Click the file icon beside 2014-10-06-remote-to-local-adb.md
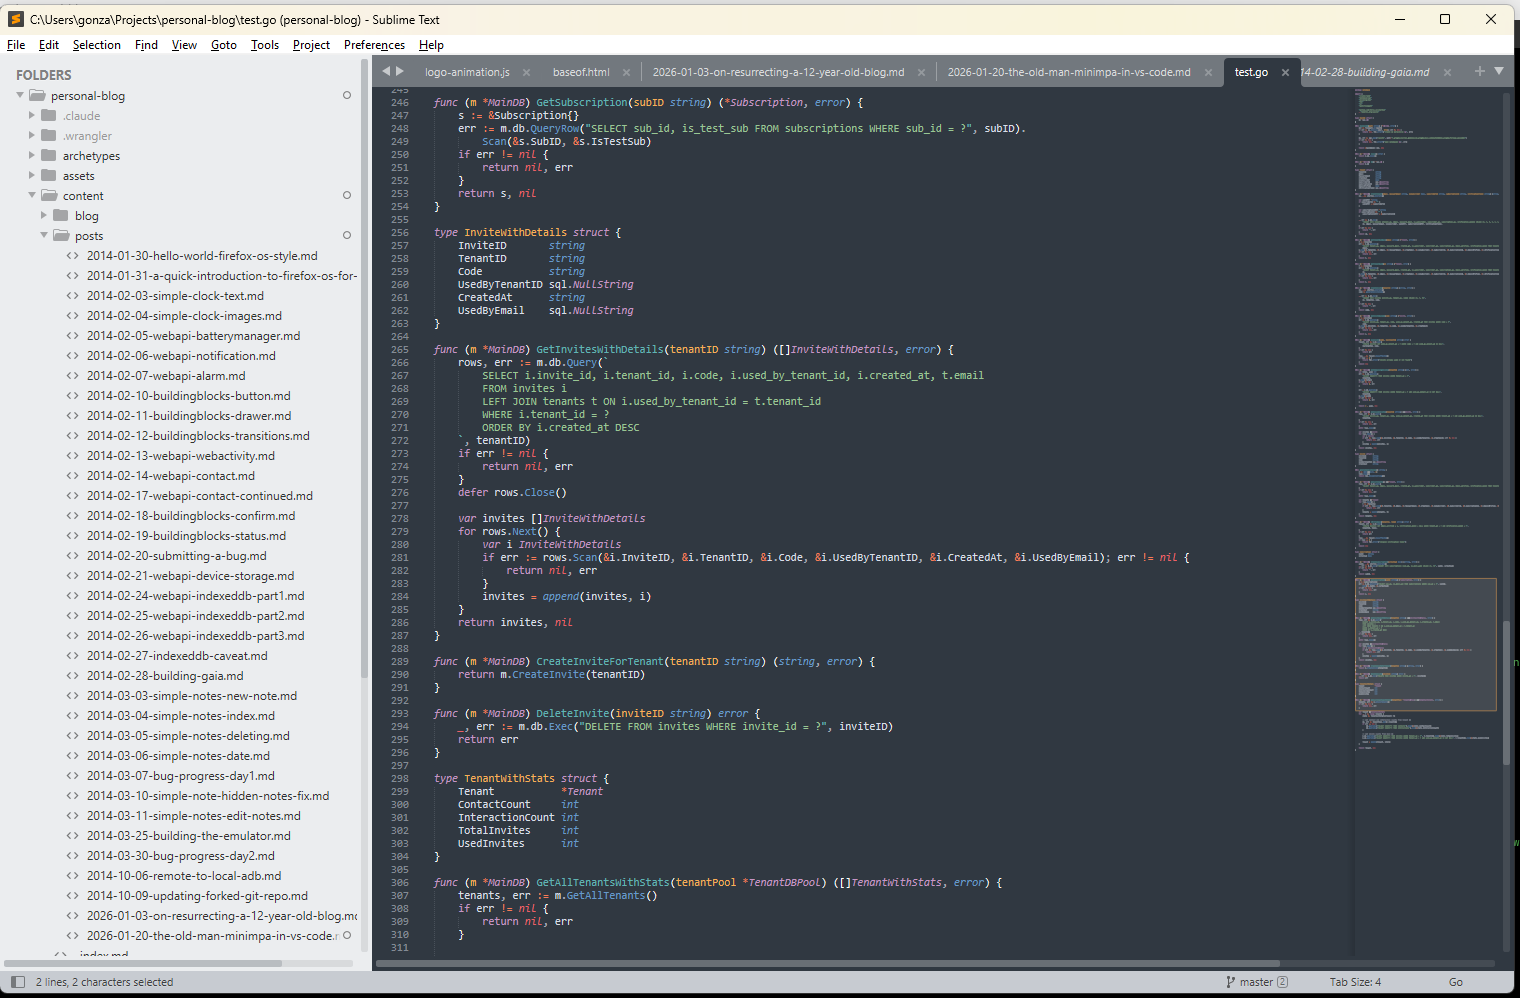The height and width of the screenshot is (998, 1520). coord(71,875)
